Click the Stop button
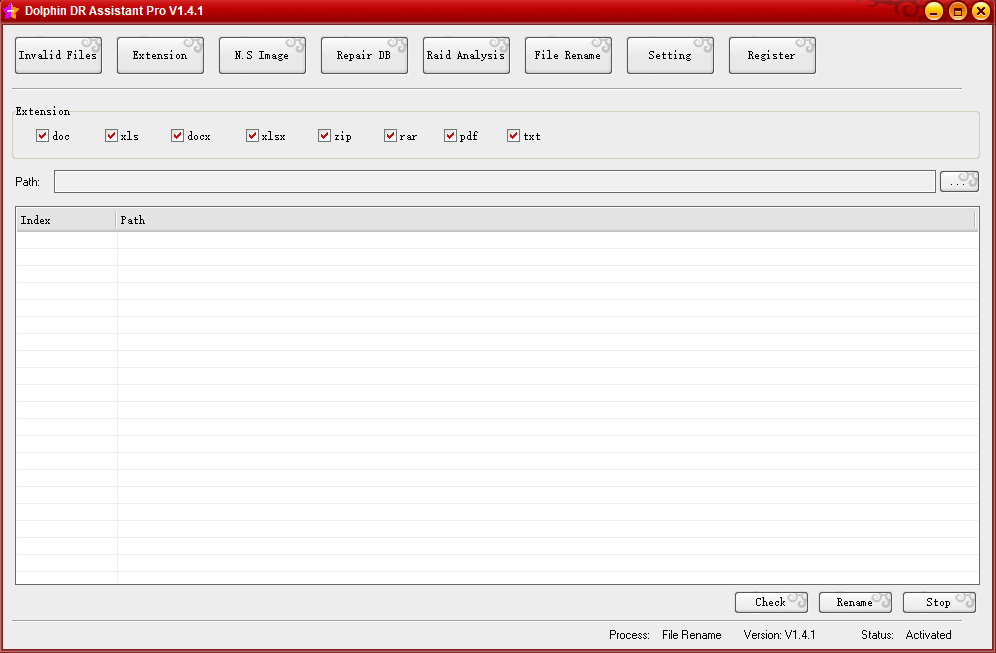This screenshot has width=996, height=653. click(x=939, y=602)
